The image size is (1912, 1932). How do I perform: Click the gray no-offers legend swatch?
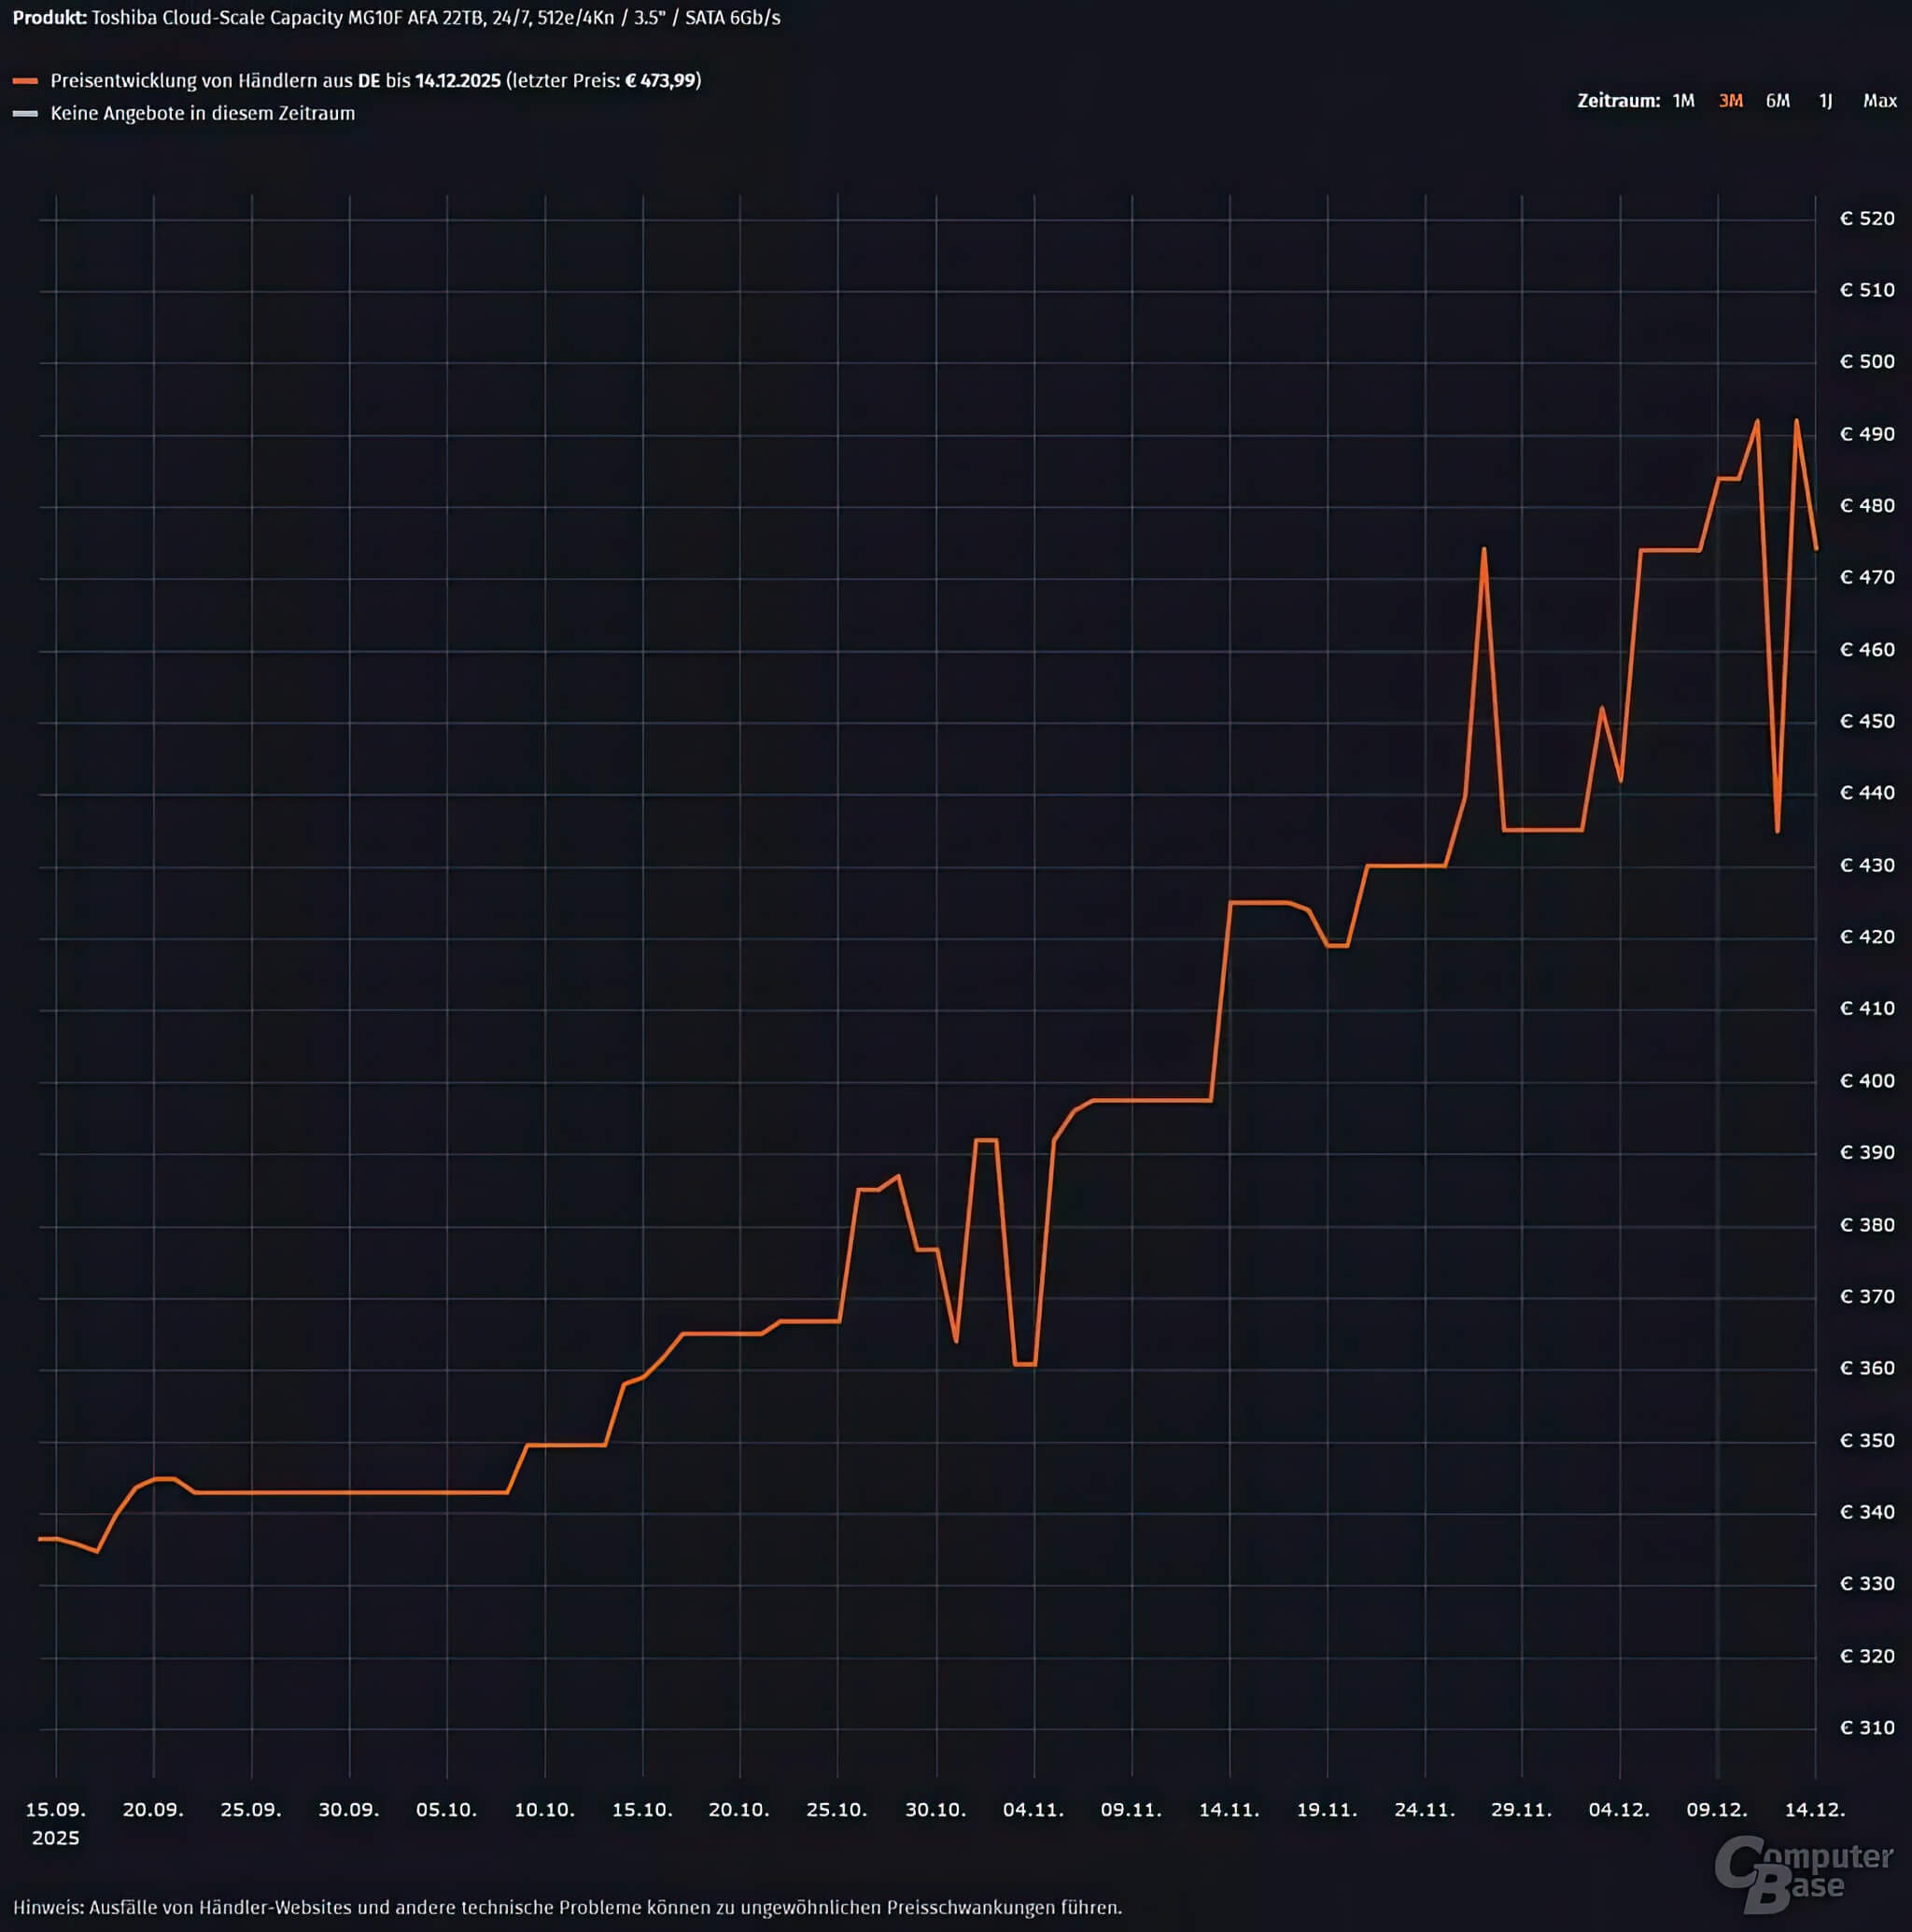pos(25,114)
